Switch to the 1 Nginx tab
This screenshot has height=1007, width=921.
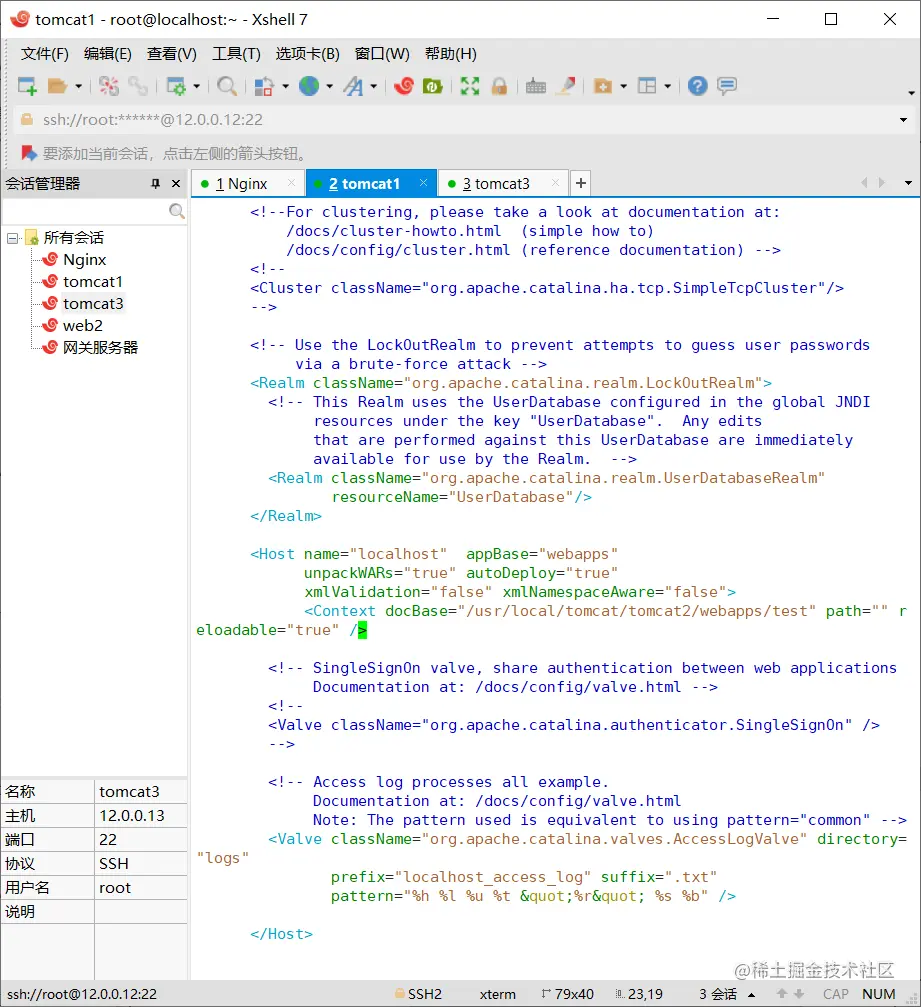tap(241, 184)
